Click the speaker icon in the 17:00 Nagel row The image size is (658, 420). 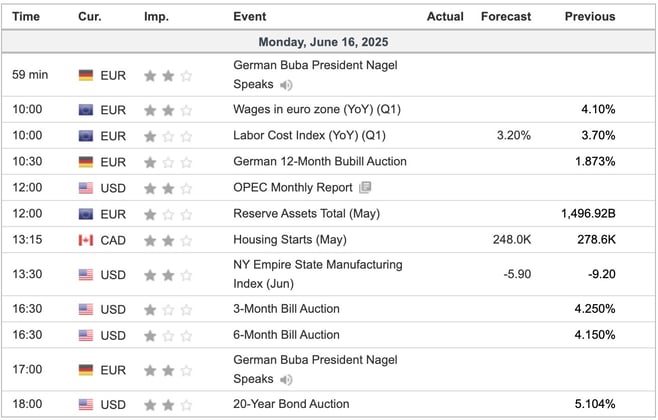pyautogui.click(x=286, y=380)
